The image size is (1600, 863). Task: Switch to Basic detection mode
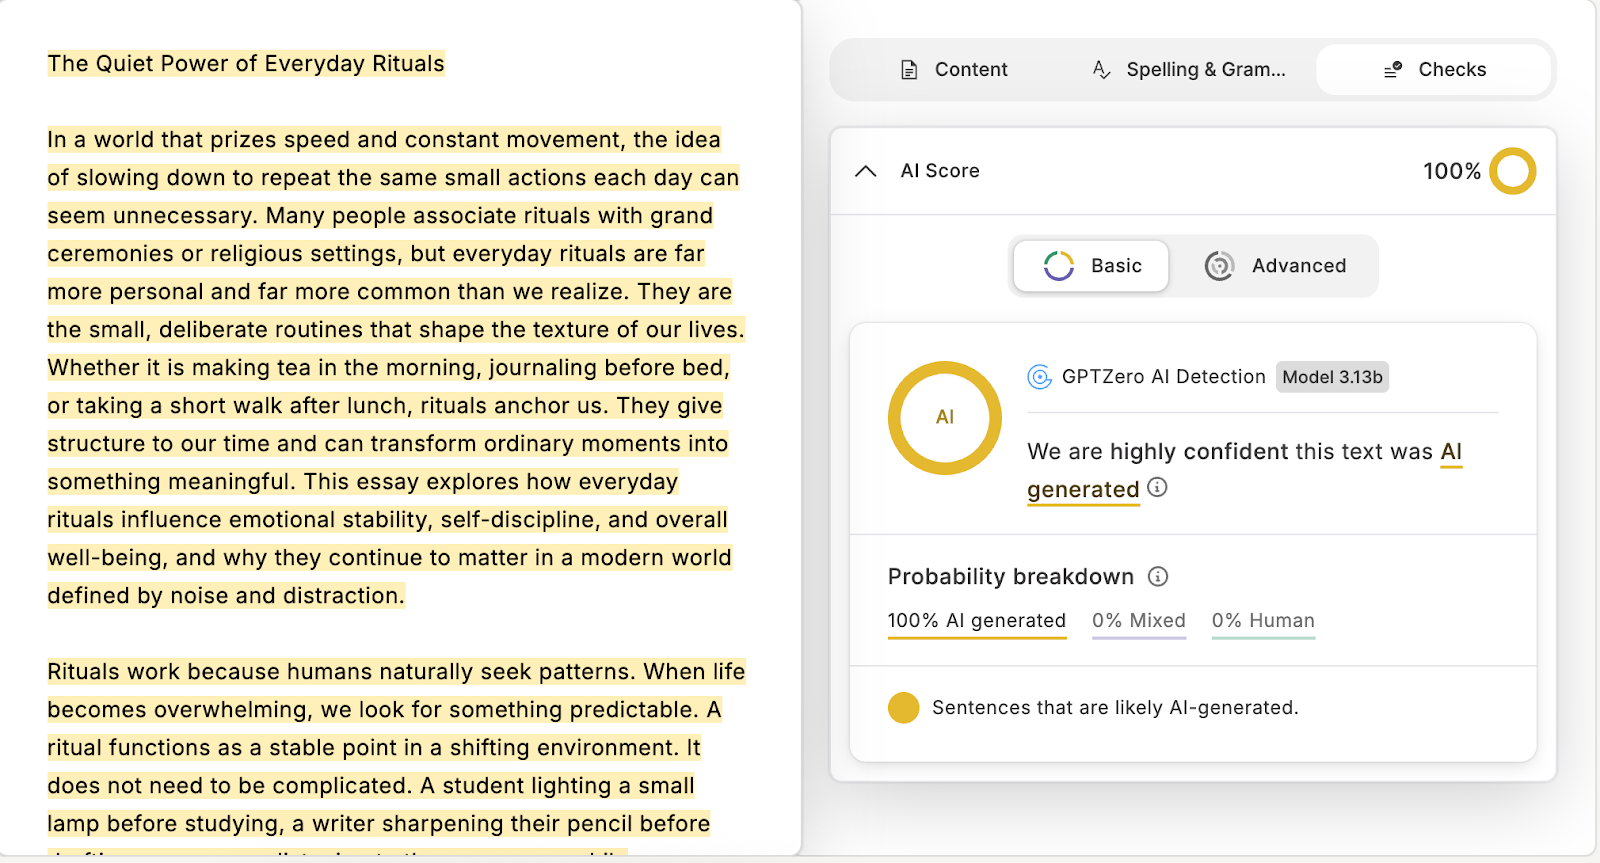click(1090, 266)
